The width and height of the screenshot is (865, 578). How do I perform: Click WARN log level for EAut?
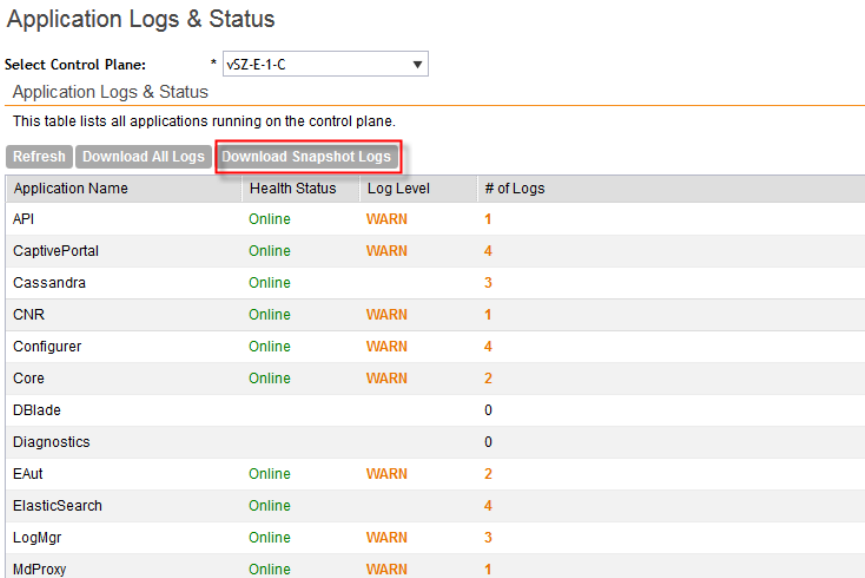click(386, 474)
